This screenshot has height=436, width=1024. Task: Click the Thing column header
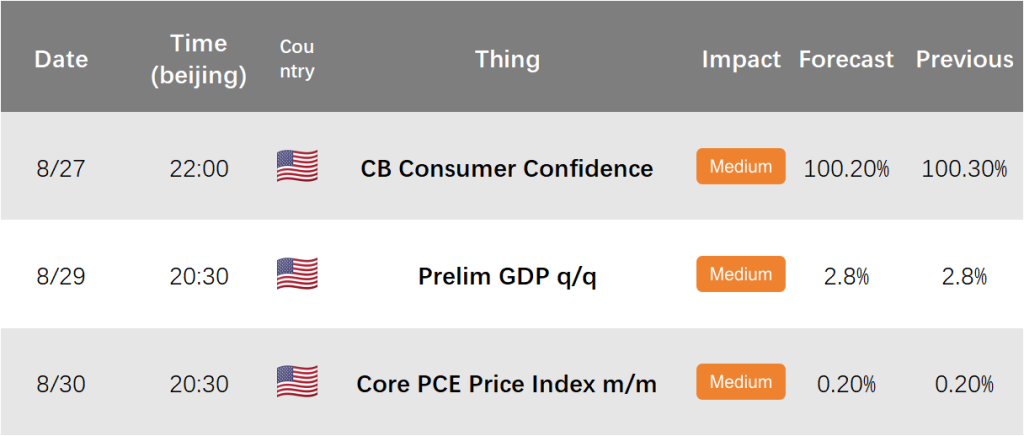coord(507,59)
